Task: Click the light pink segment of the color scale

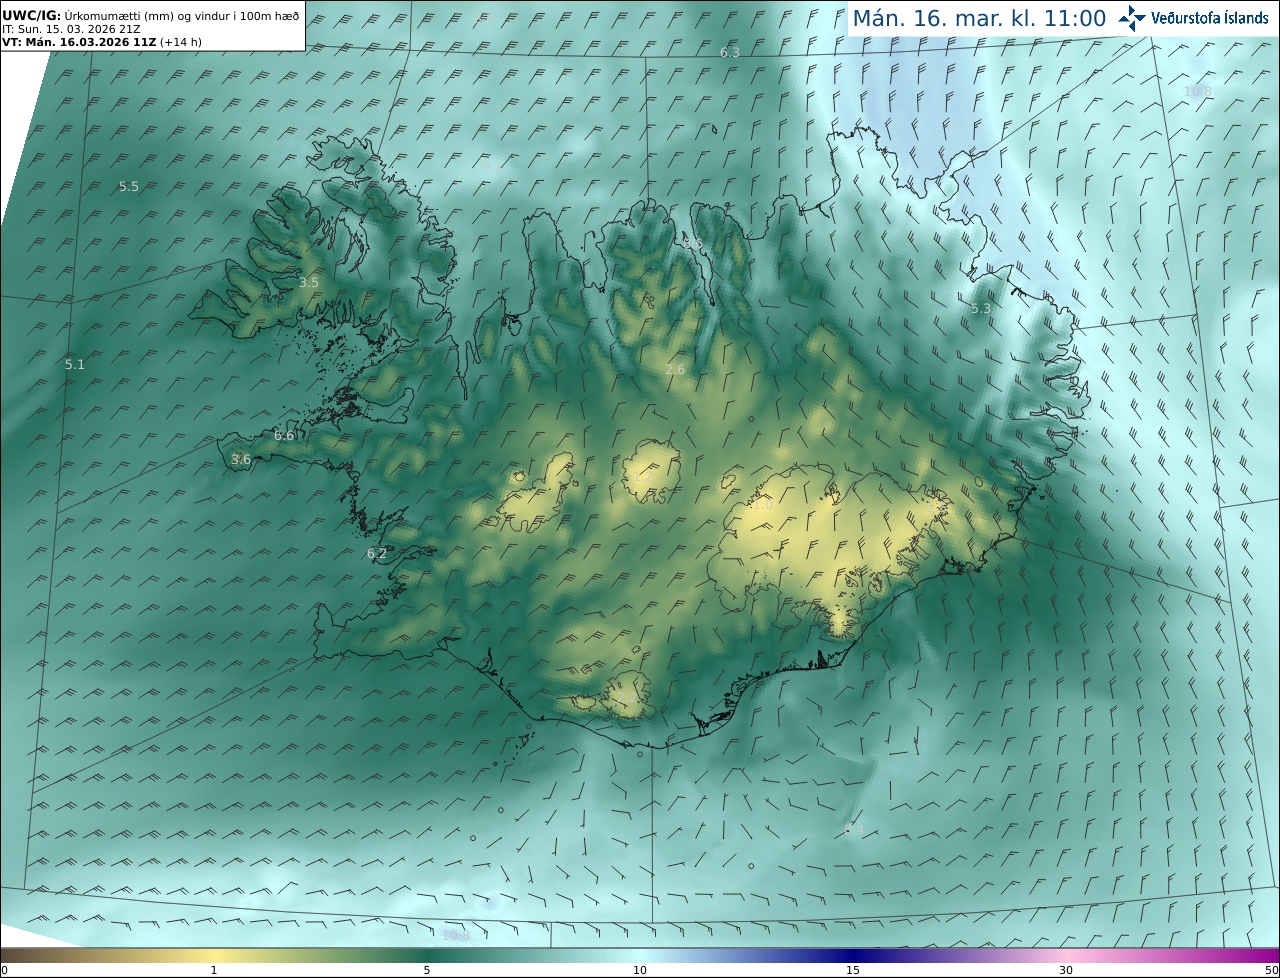Action: (x=1066, y=955)
